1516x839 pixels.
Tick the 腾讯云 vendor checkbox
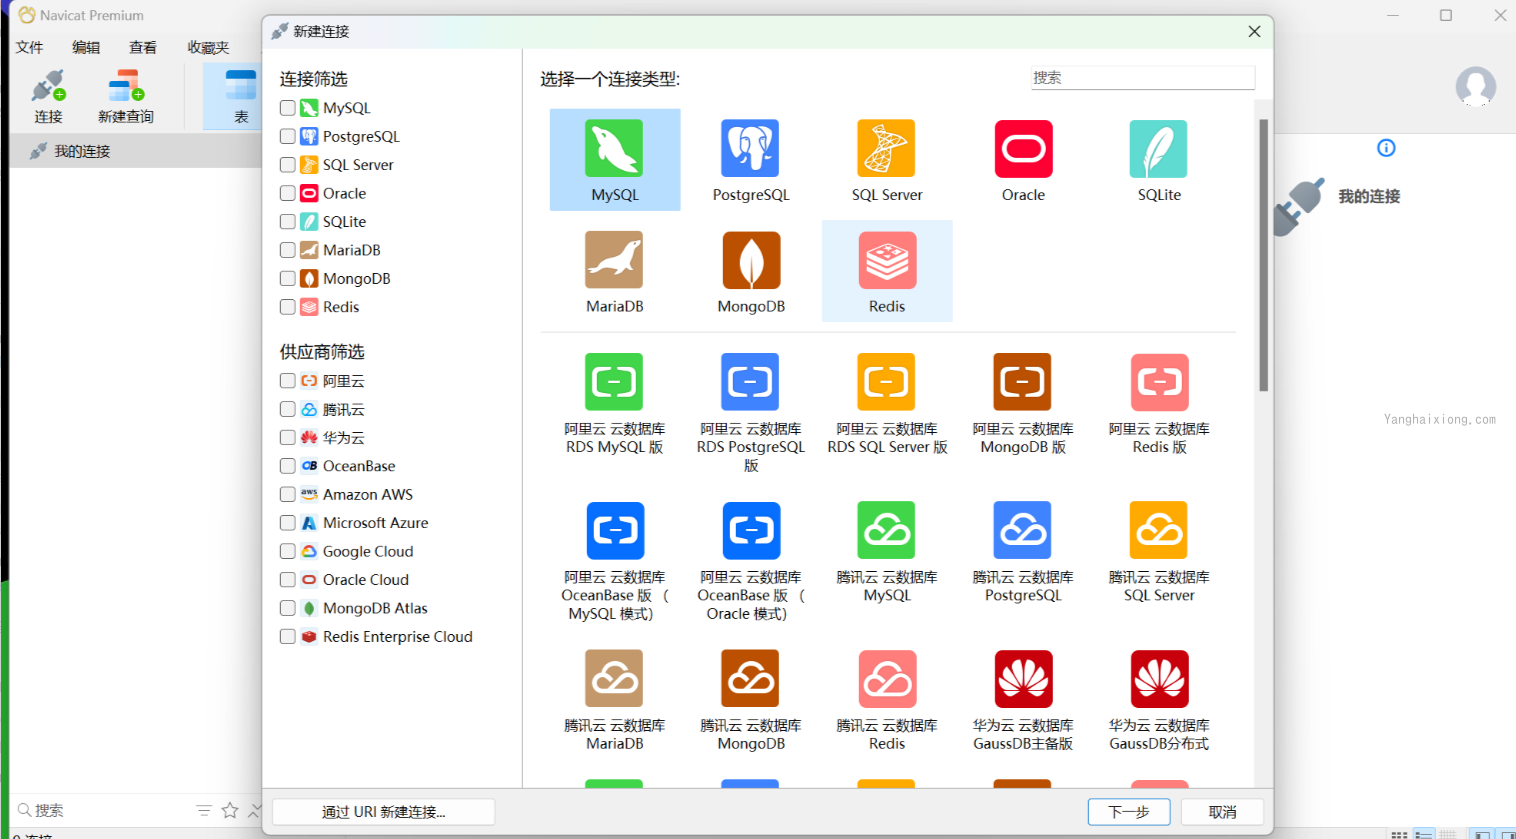coord(288,409)
